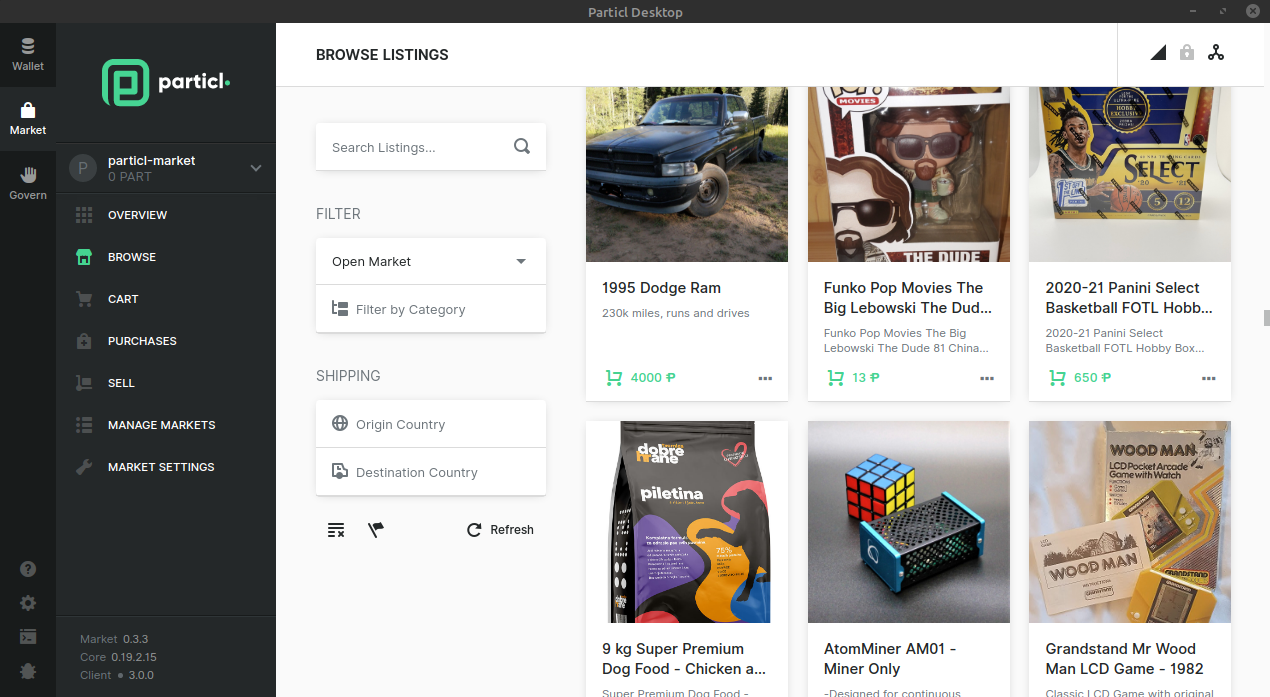The height and width of the screenshot is (697, 1270).
Task: Open the Wallet section in the left rail
Action: tap(28, 54)
